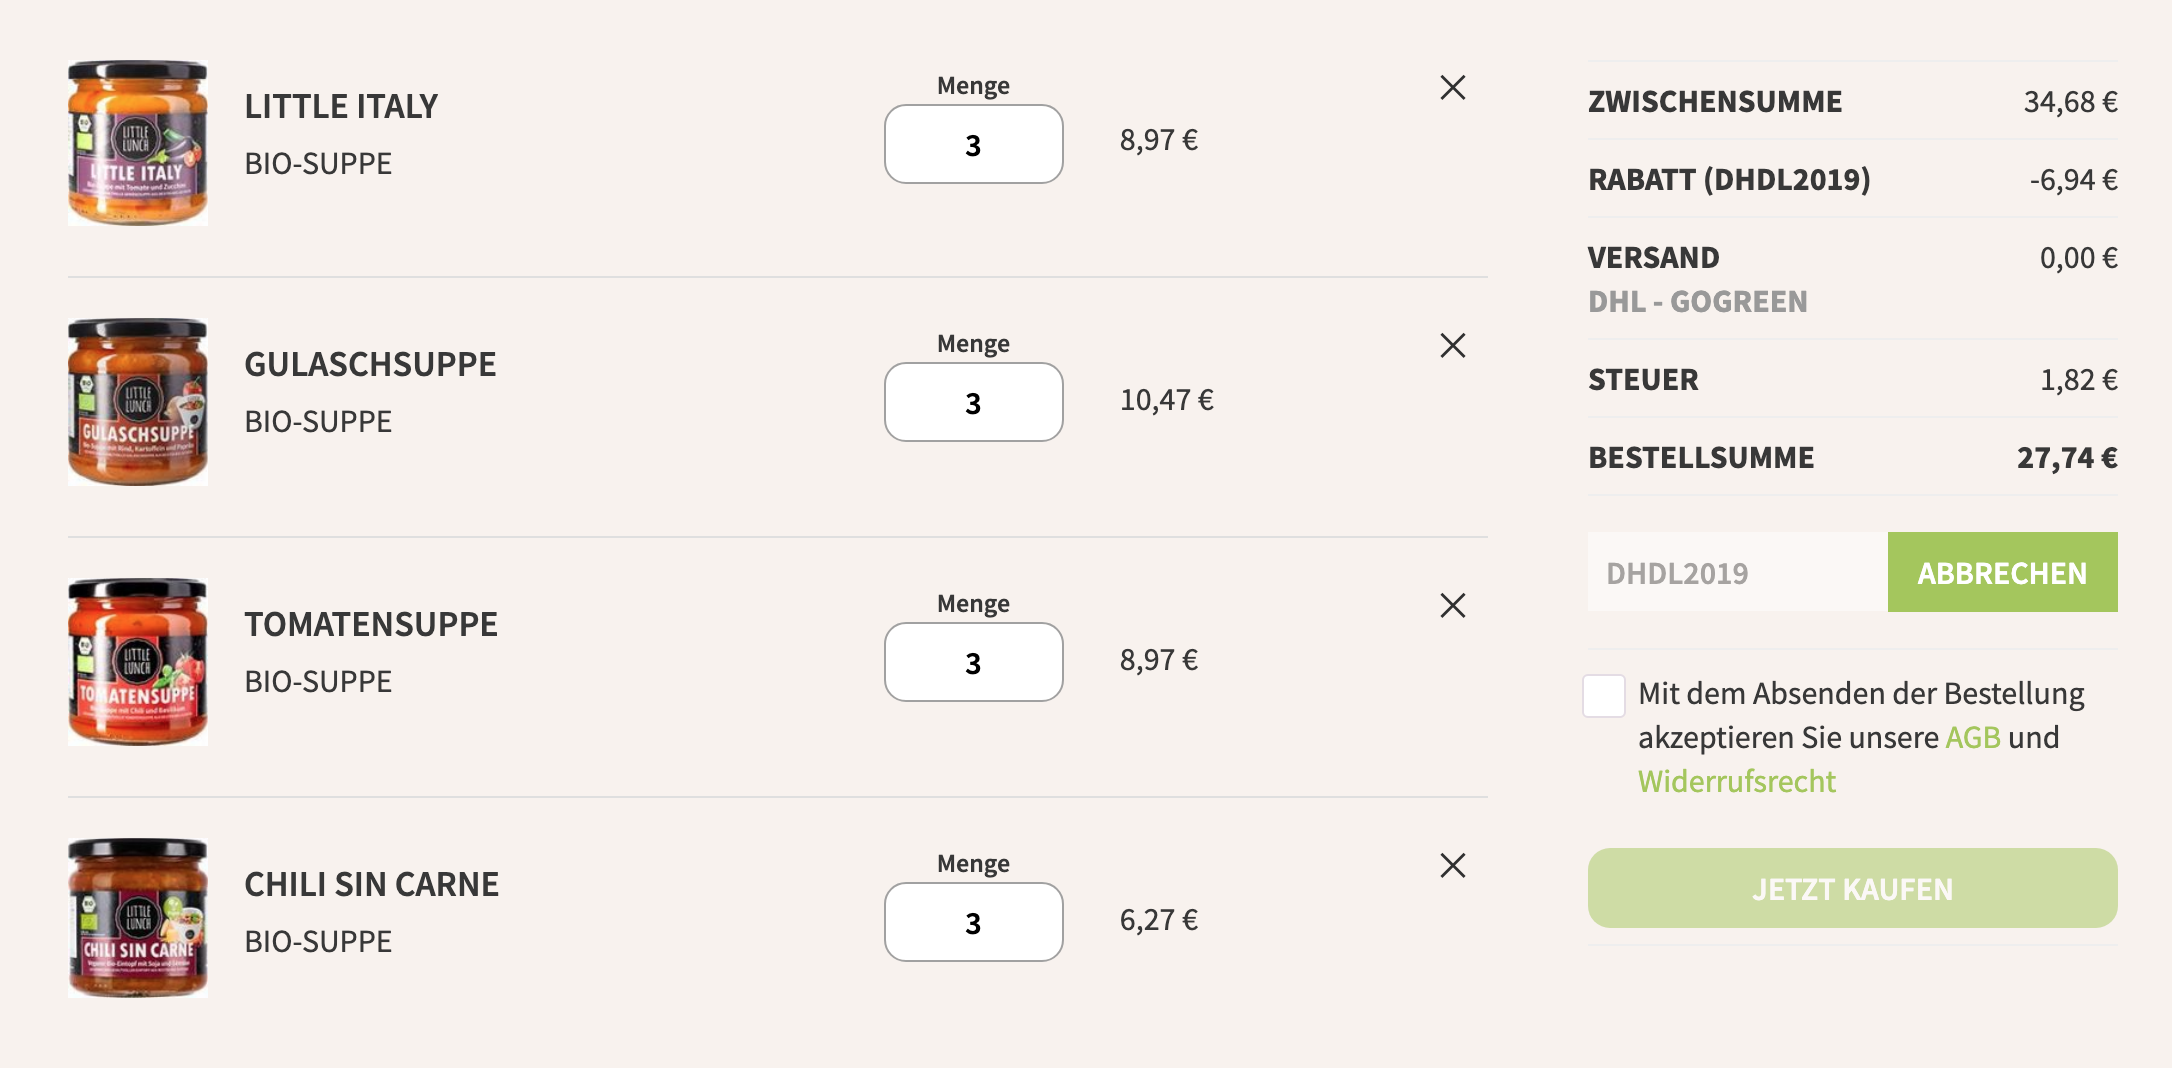Open the AGB terms link
Image resolution: width=2172 pixels, height=1068 pixels.
pos(1973,738)
